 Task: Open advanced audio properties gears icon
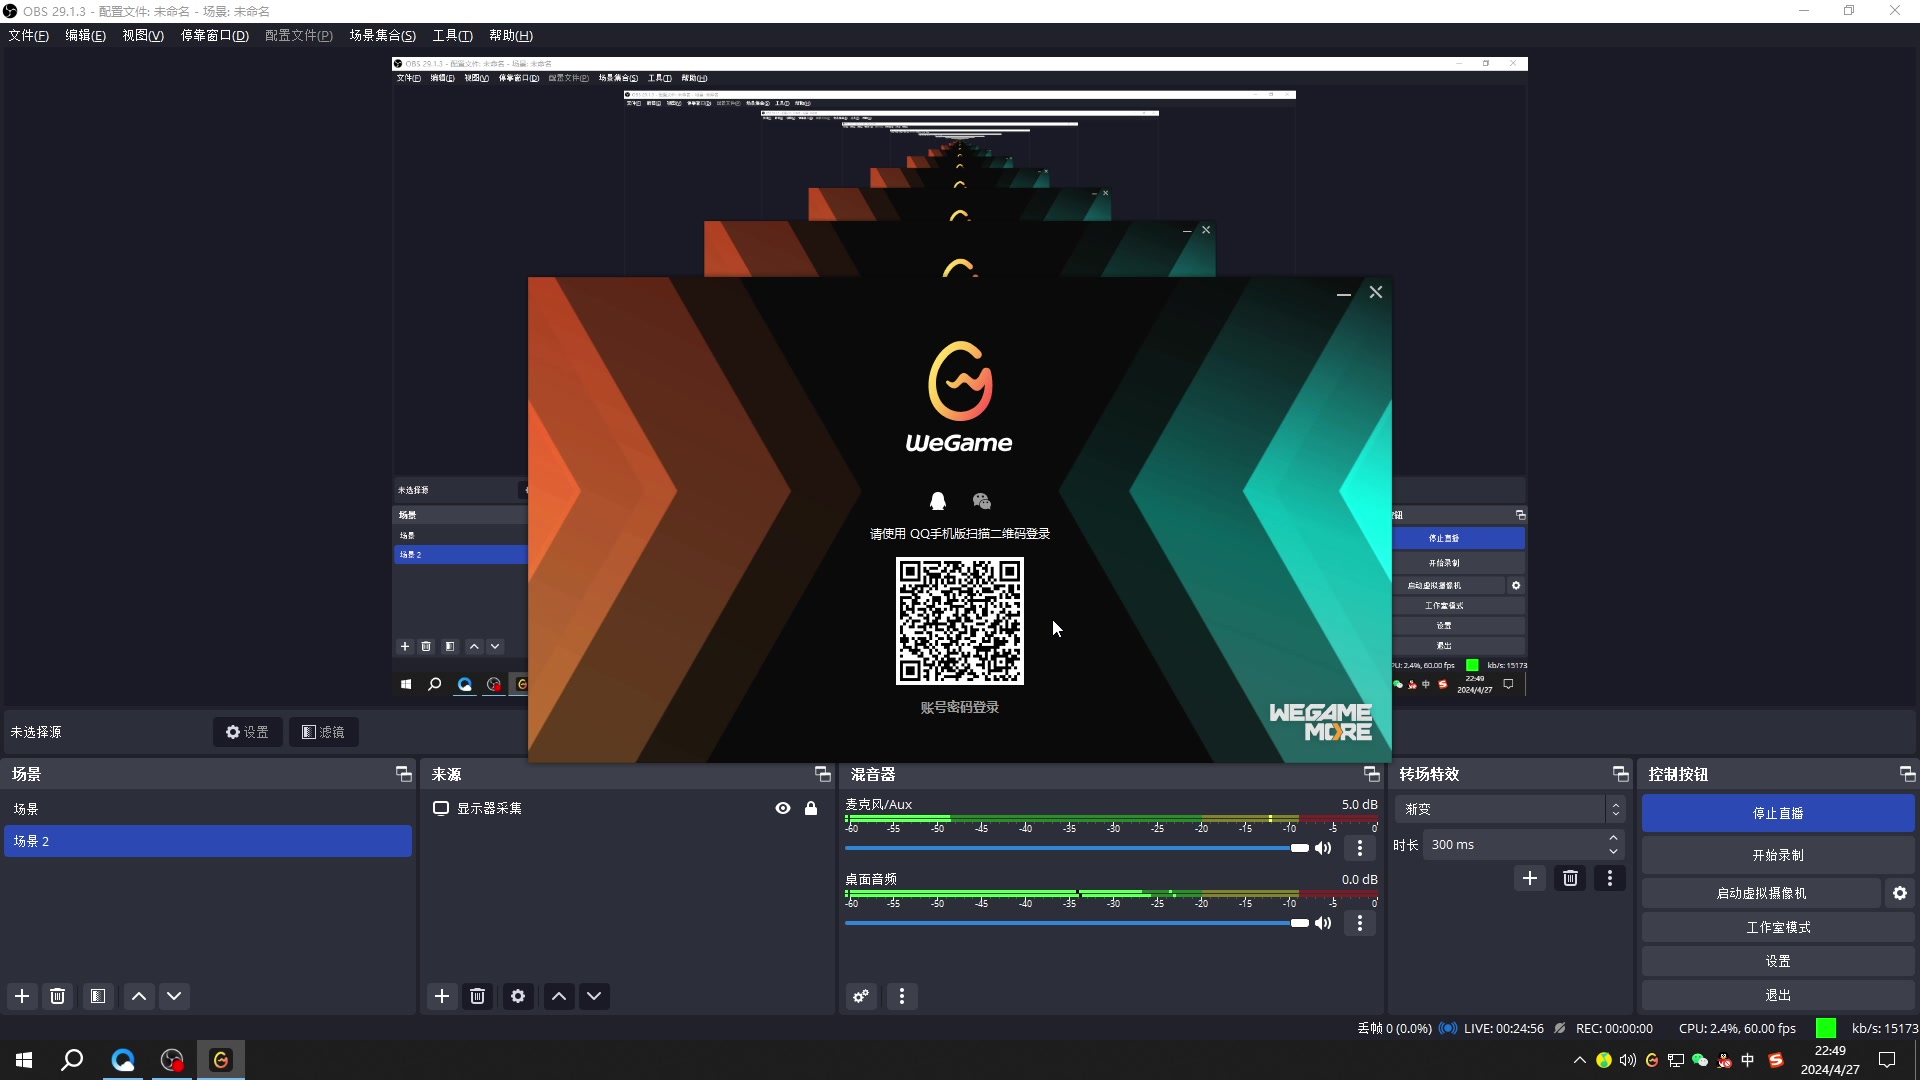(861, 996)
